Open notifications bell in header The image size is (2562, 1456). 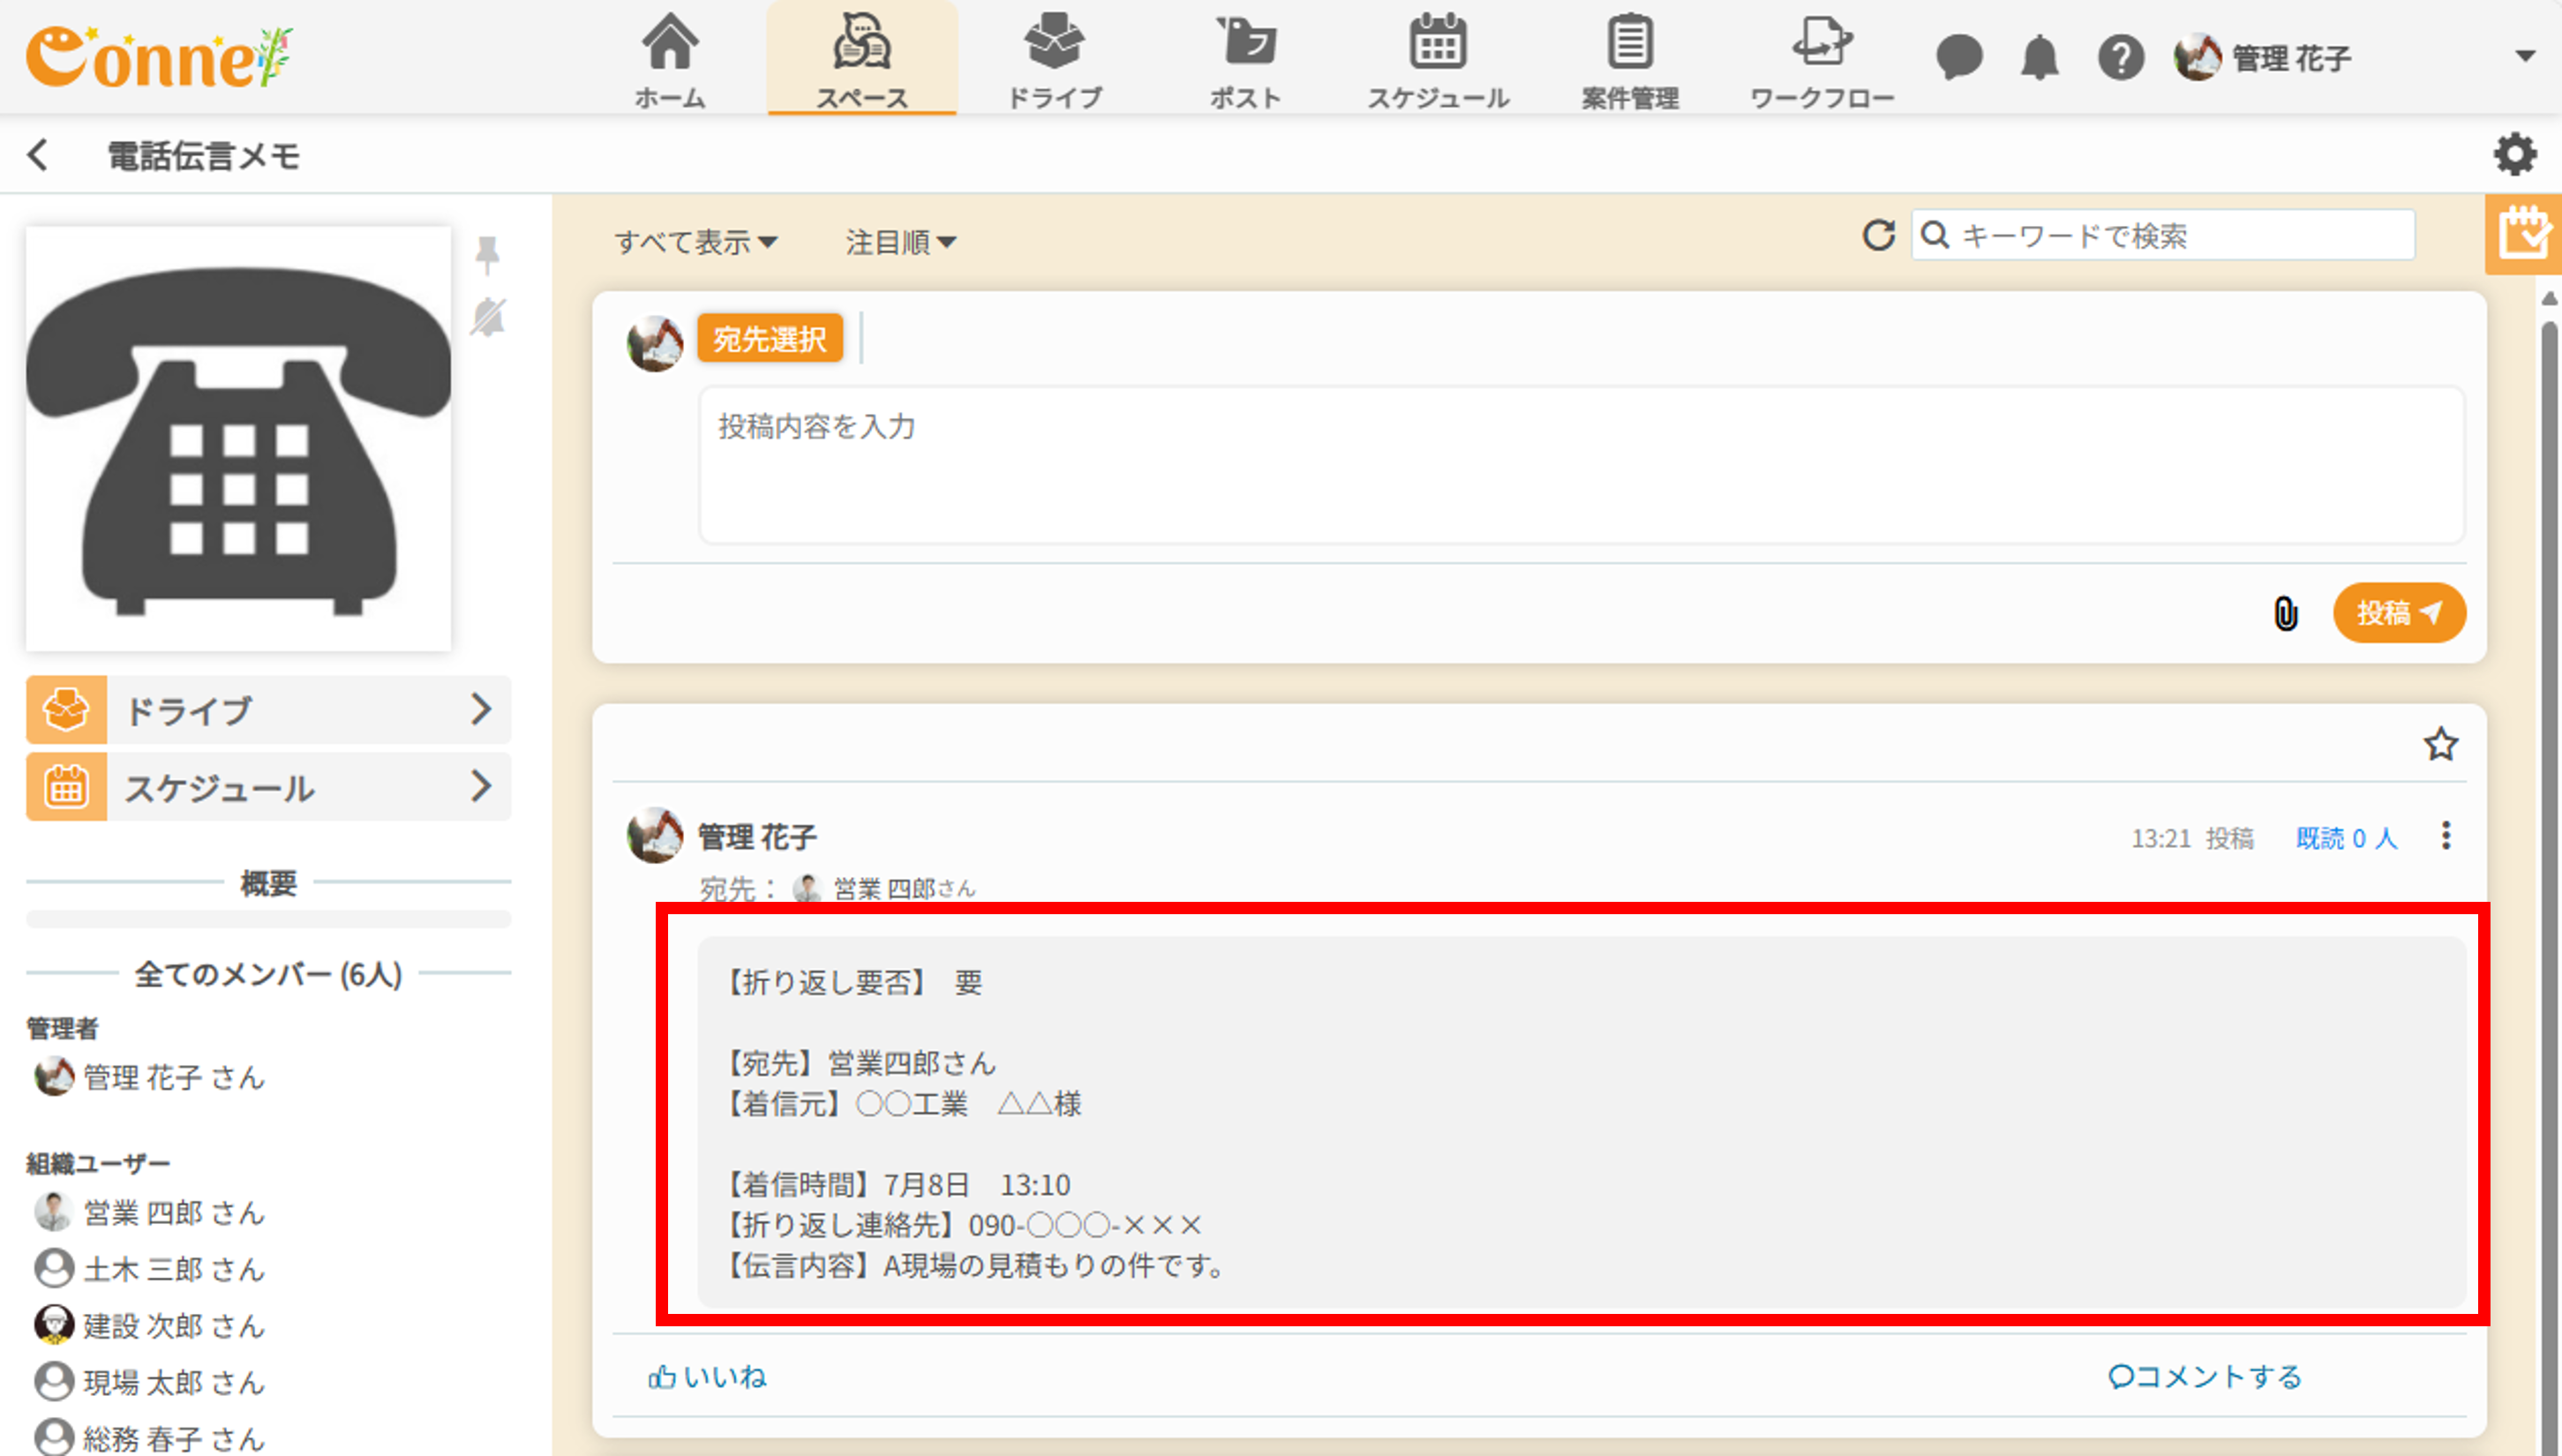point(2040,57)
